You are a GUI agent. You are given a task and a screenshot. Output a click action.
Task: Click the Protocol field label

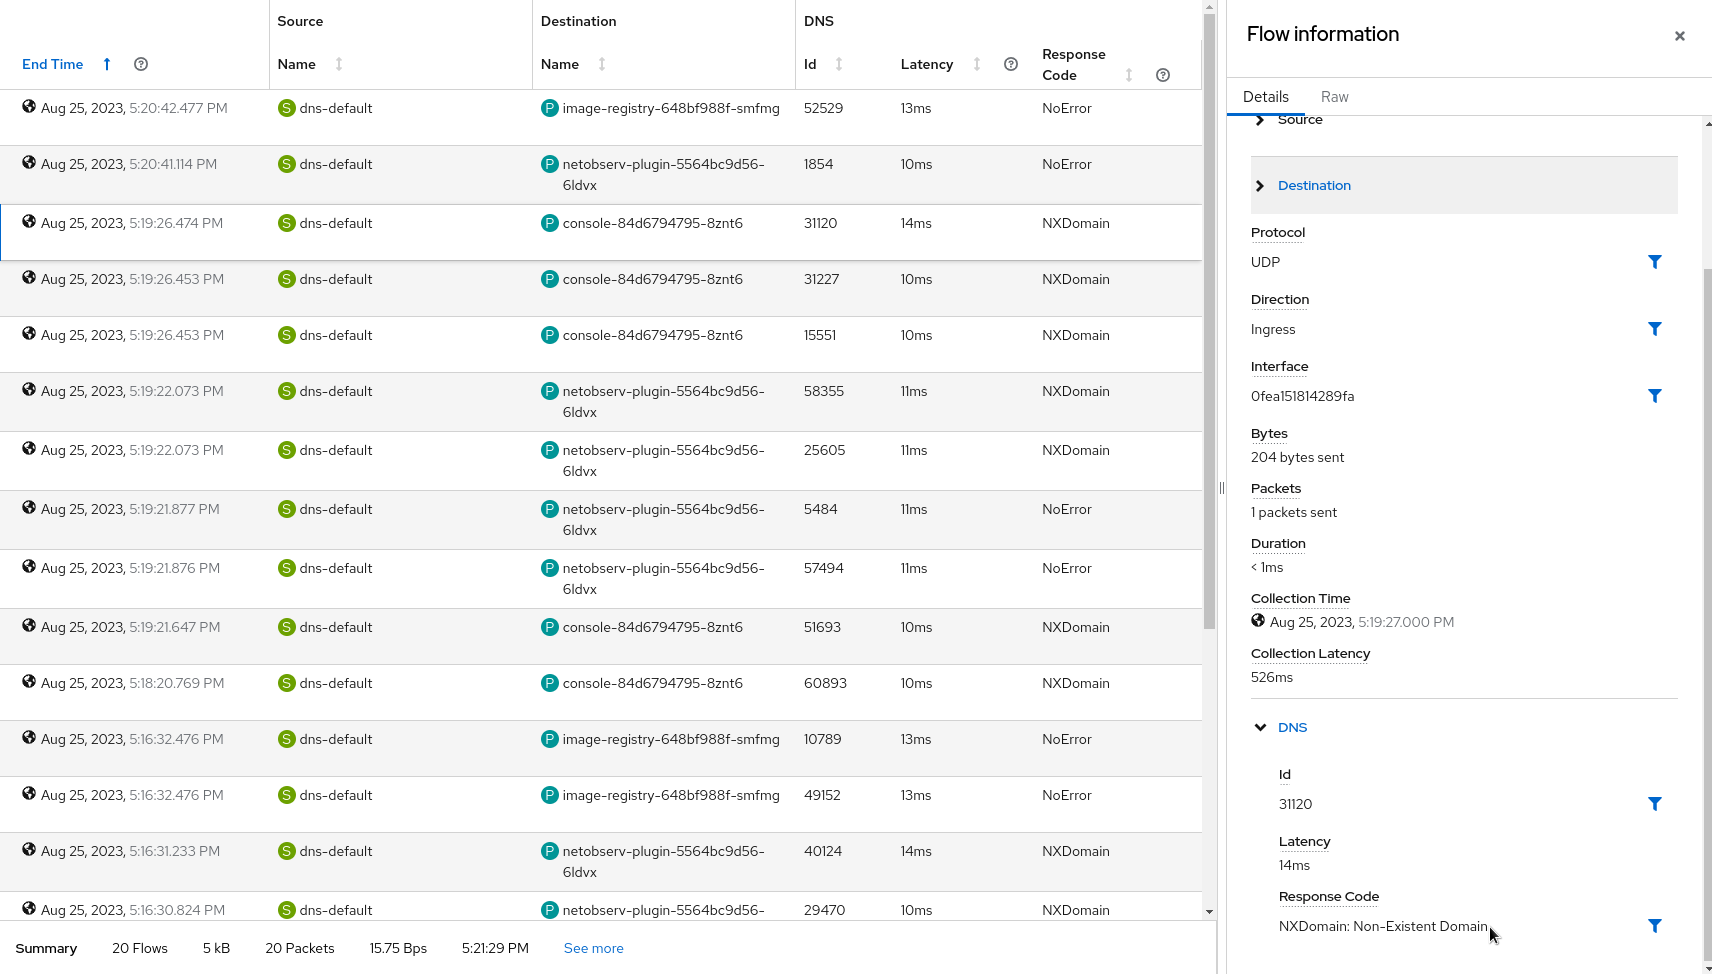(1278, 232)
